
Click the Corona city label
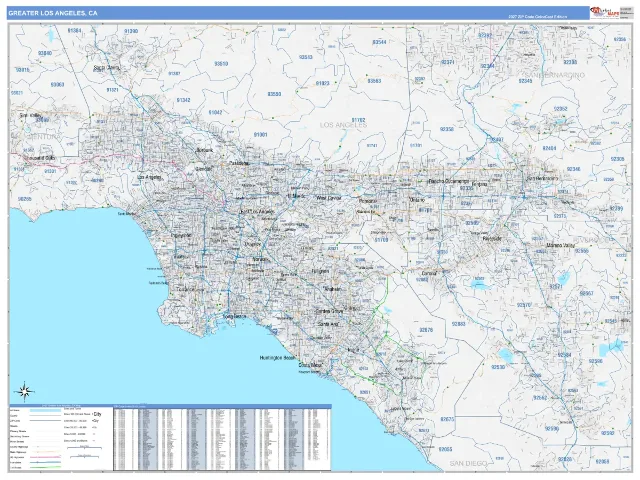pyautogui.click(x=429, y=273)
